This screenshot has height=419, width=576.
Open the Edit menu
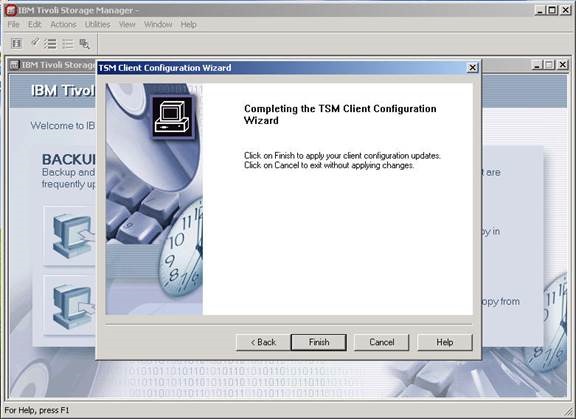(35, 25)
